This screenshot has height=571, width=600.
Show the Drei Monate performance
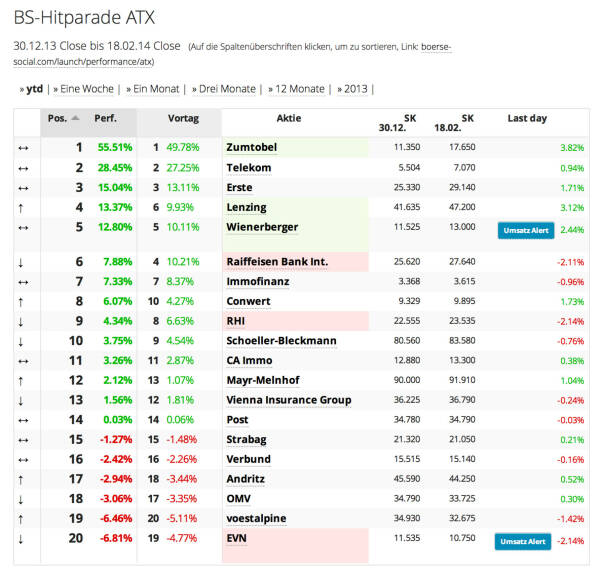[224, 89]
